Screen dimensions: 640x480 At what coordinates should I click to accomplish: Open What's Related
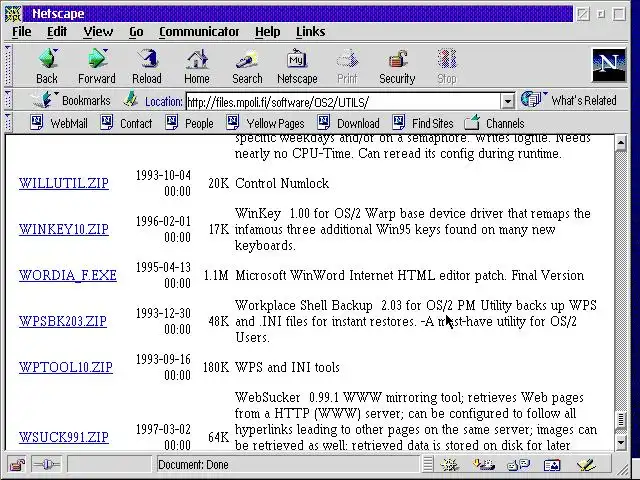coord(569,100)
